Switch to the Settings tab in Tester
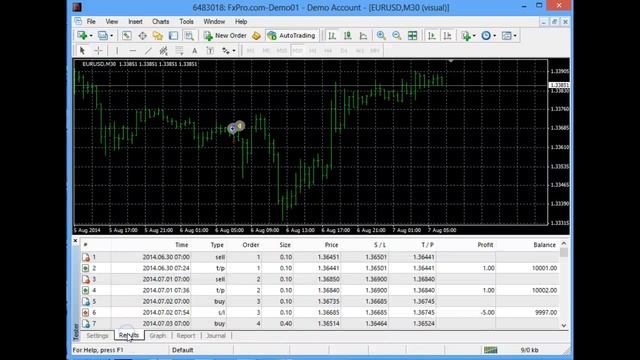The image size is (640, 360). [x=97, y=336]
